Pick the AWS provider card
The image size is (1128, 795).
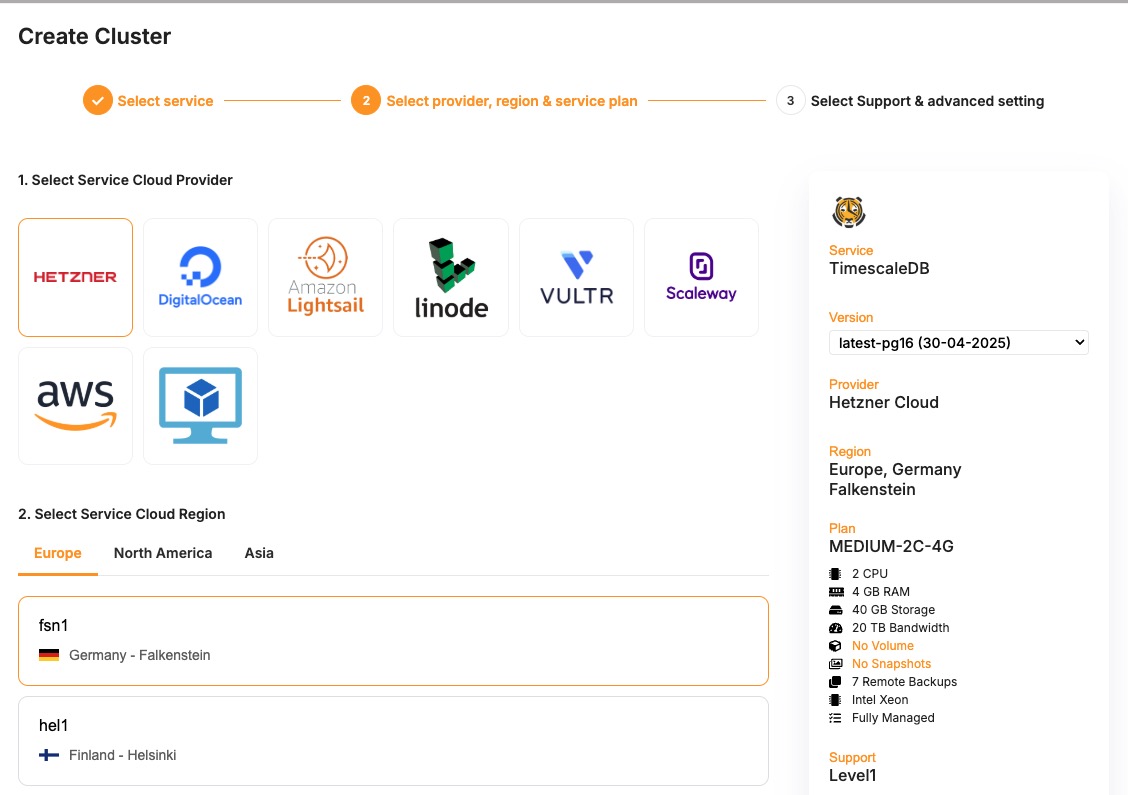(x=75, y=405)
